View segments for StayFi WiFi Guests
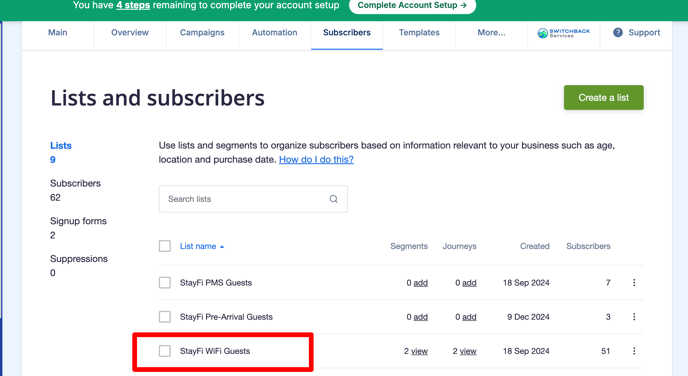This screenshot has height=376, width=688. [x=419, y=351]
